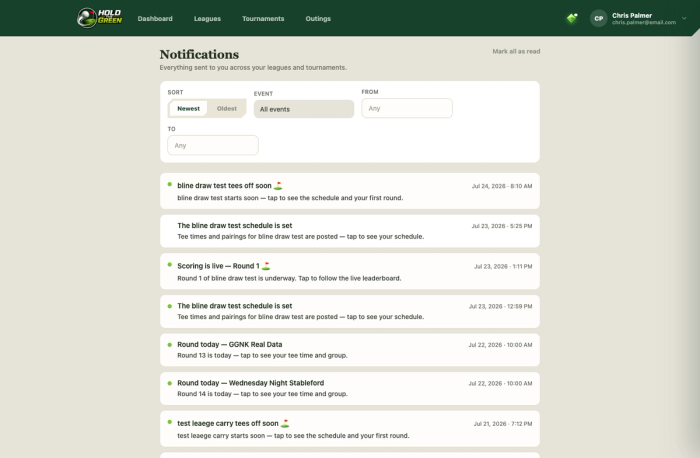Switch sort order to Oldest
700x458 pixels.
(227, 108)
